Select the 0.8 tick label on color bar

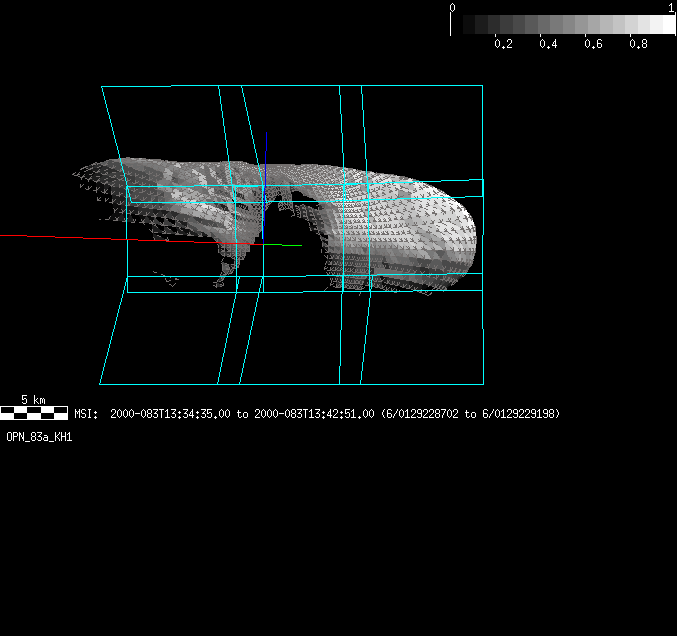[x=638, y=44]
